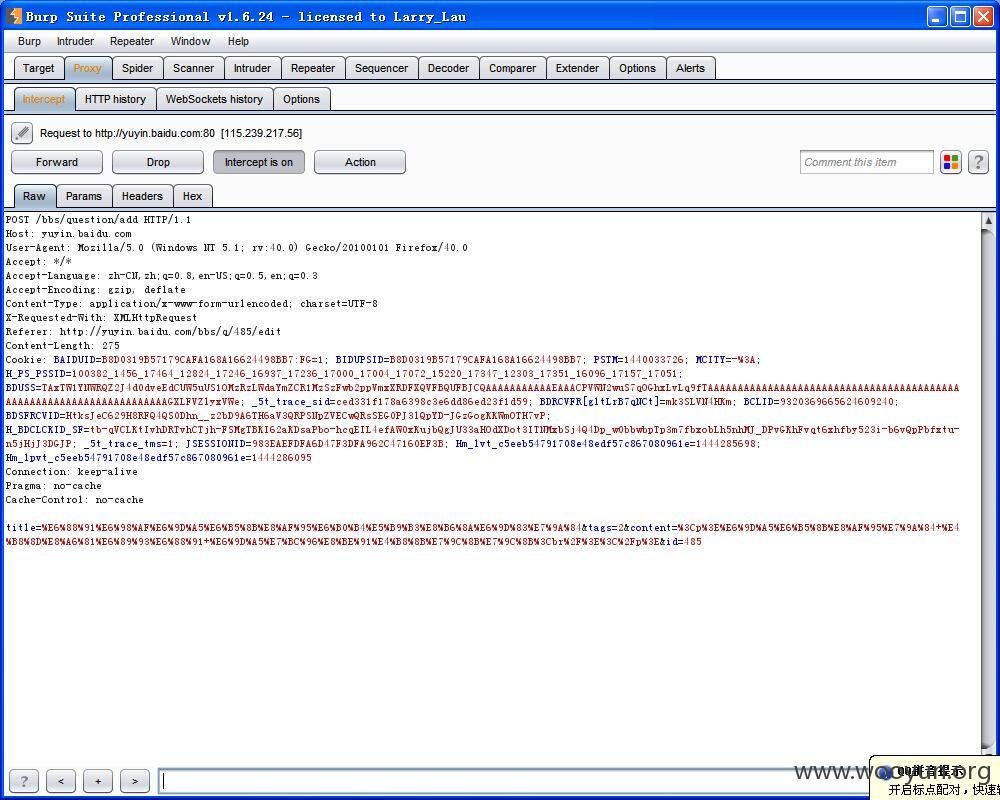Click the Accept-Encoding: gzip, deflate line

click(x=96, y=290)
